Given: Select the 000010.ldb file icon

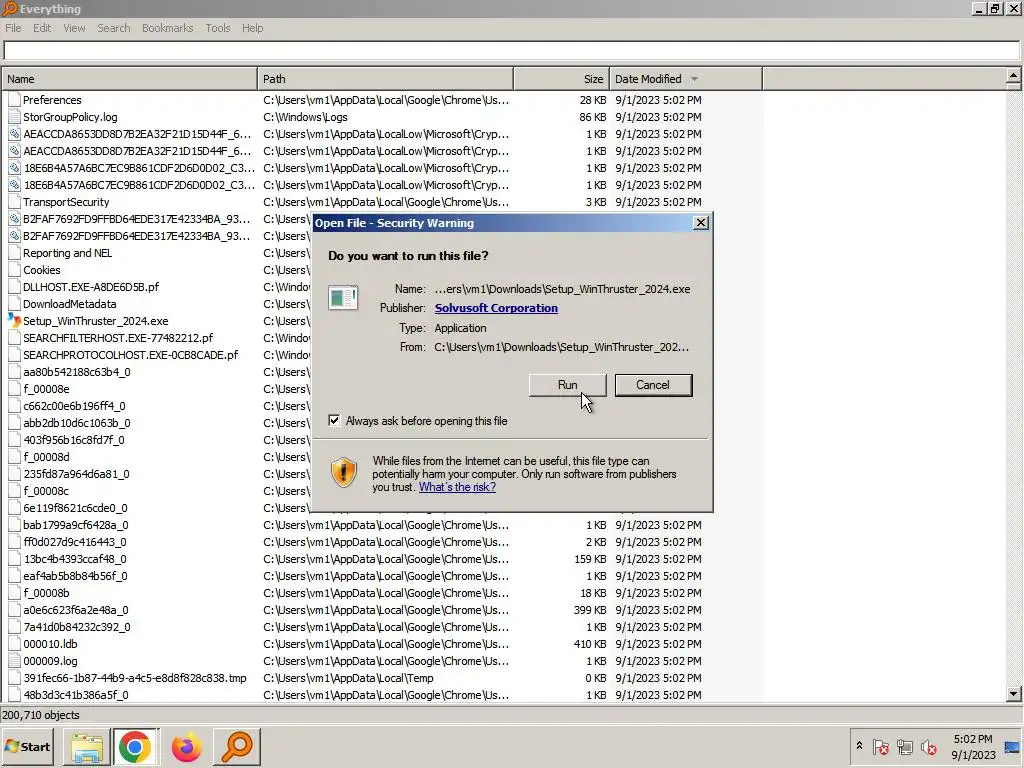Looking at the screenshot, I should pyautogui.click(x=14, y=644).
